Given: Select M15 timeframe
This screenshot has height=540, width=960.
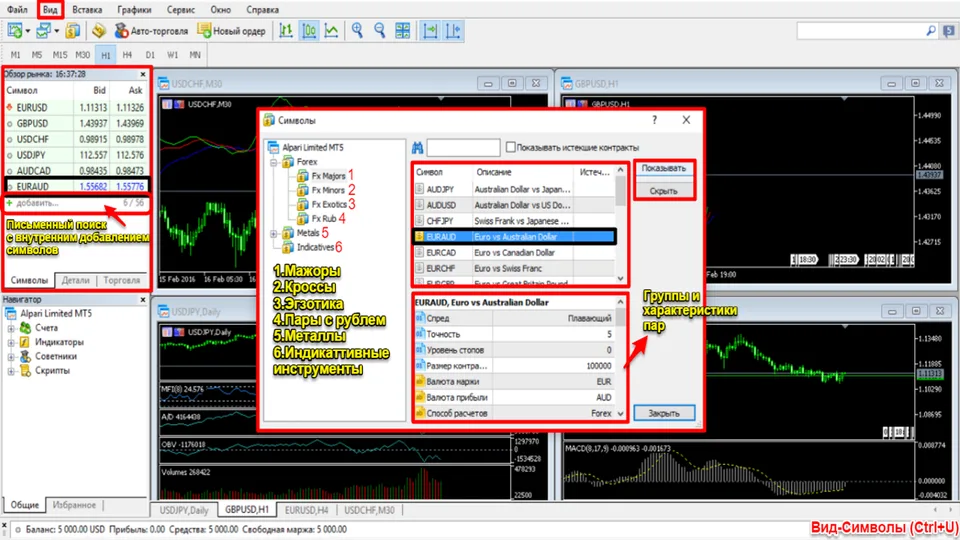Looking at the screenshot, I should click(x=59, y=55).
